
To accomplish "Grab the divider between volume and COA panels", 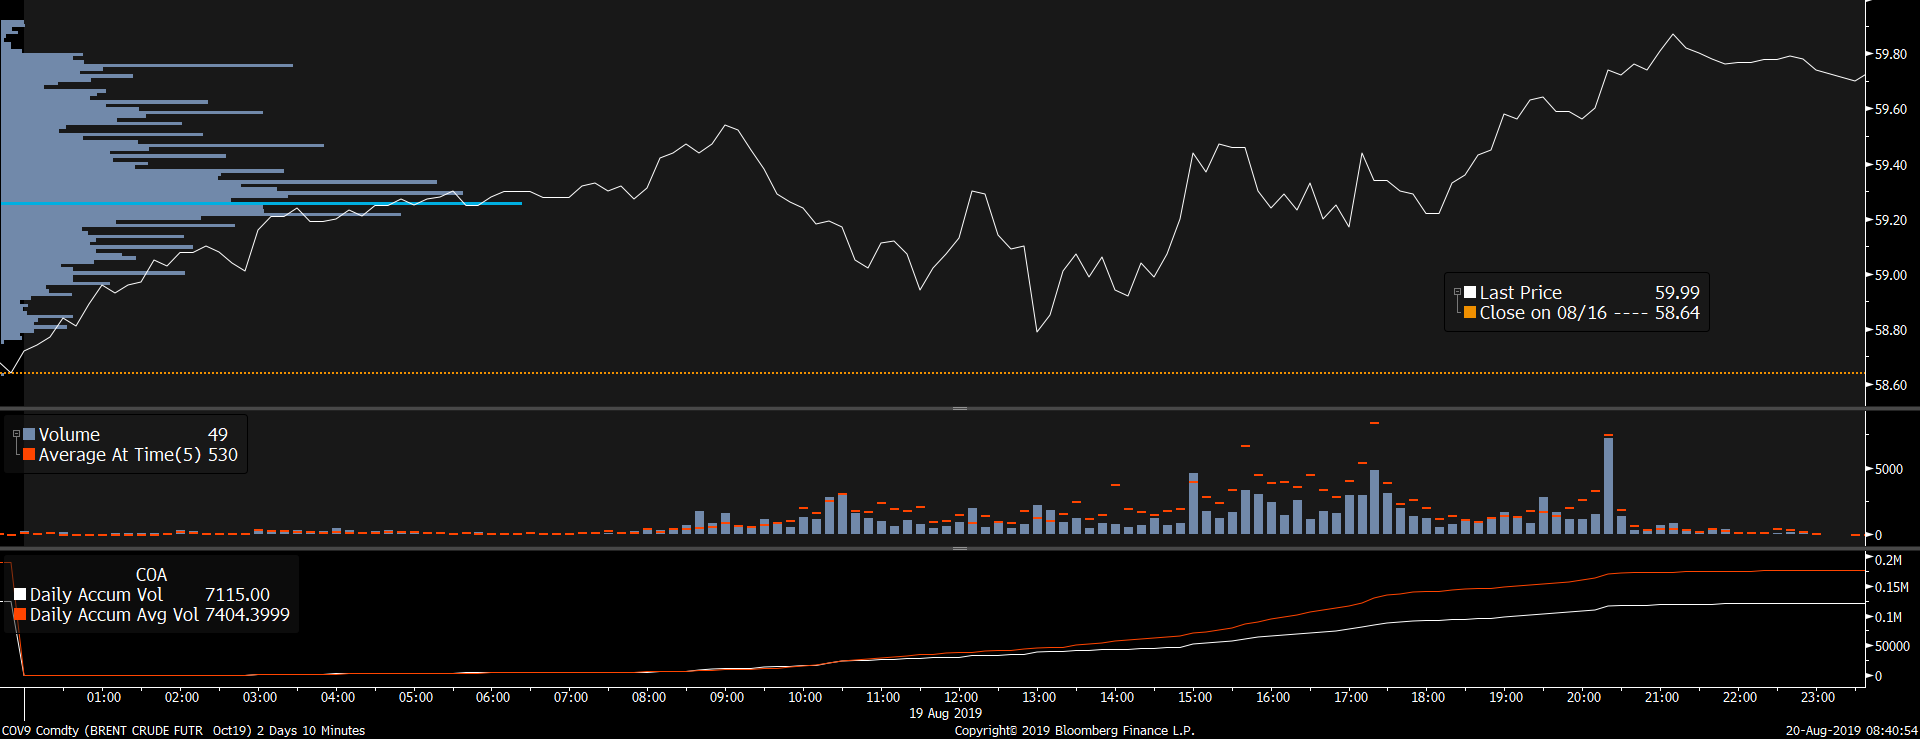I will [960, 548].
